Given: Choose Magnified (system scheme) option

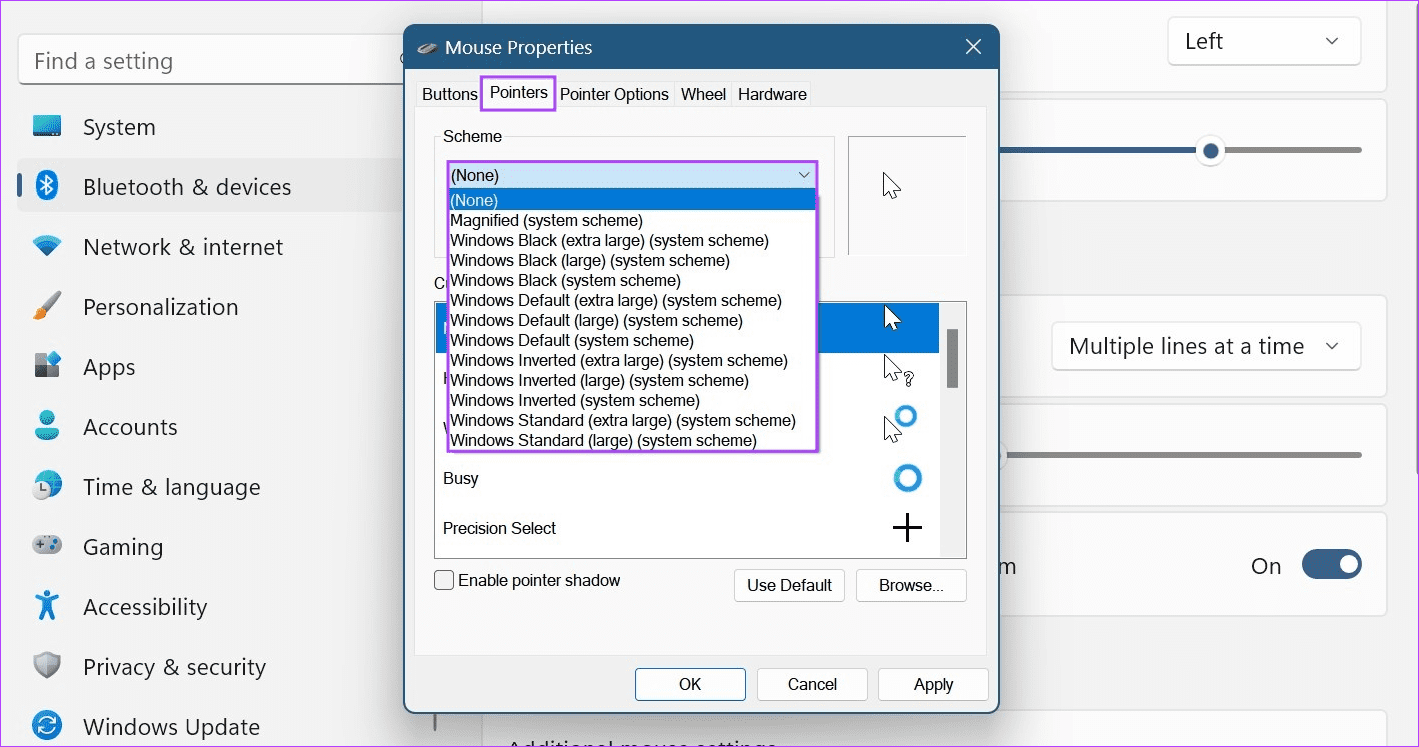Looking at the screenshot, I should (x=632, y=220).
